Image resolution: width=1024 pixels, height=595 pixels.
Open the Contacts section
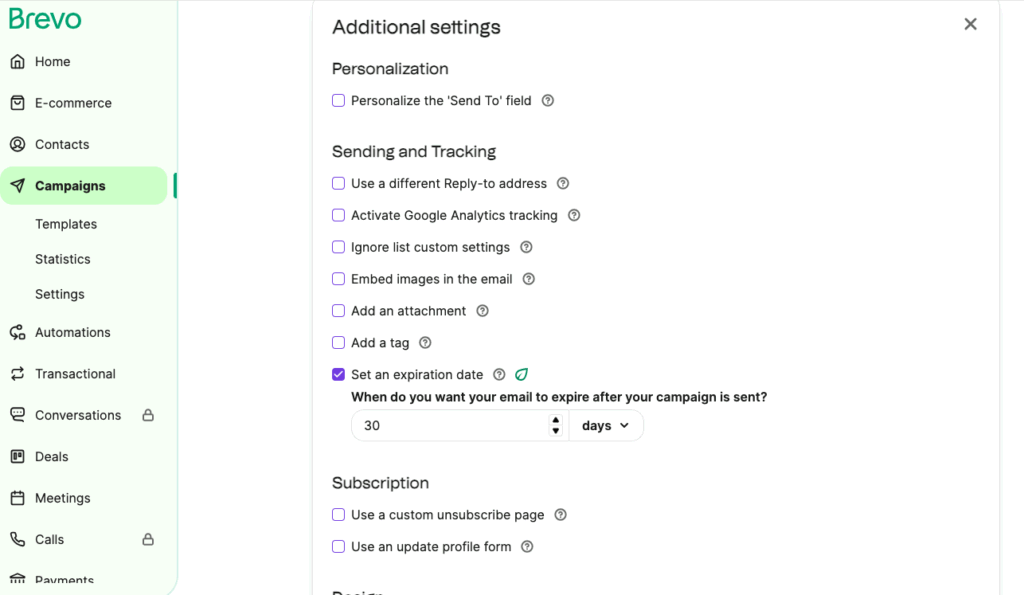[x=62, y=144]
